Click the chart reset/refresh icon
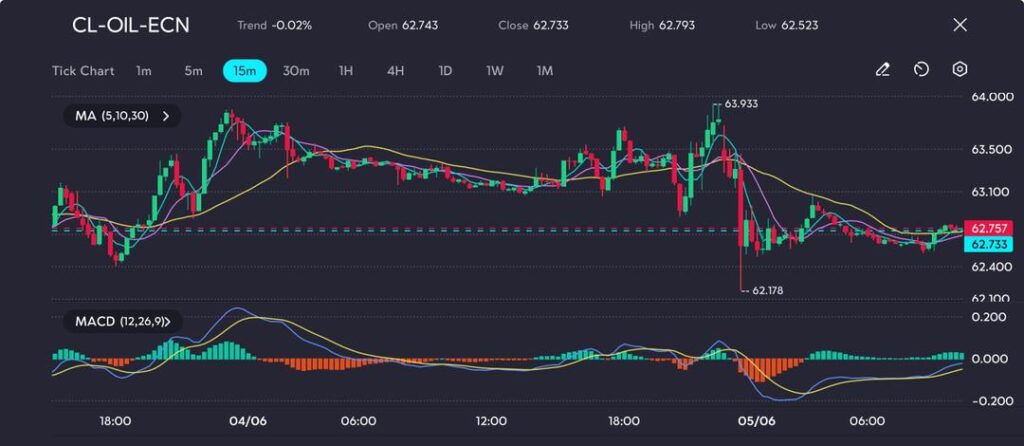Screen dimensions: 1024x446 pos(921,70)
